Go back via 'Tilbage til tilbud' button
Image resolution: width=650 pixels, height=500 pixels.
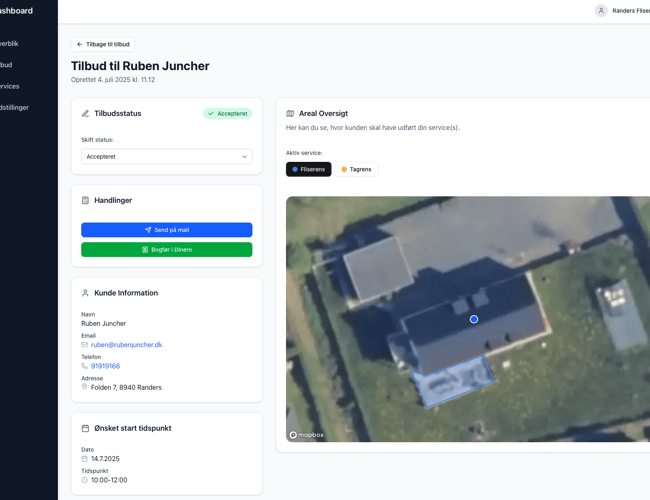[x=103, y=44]
